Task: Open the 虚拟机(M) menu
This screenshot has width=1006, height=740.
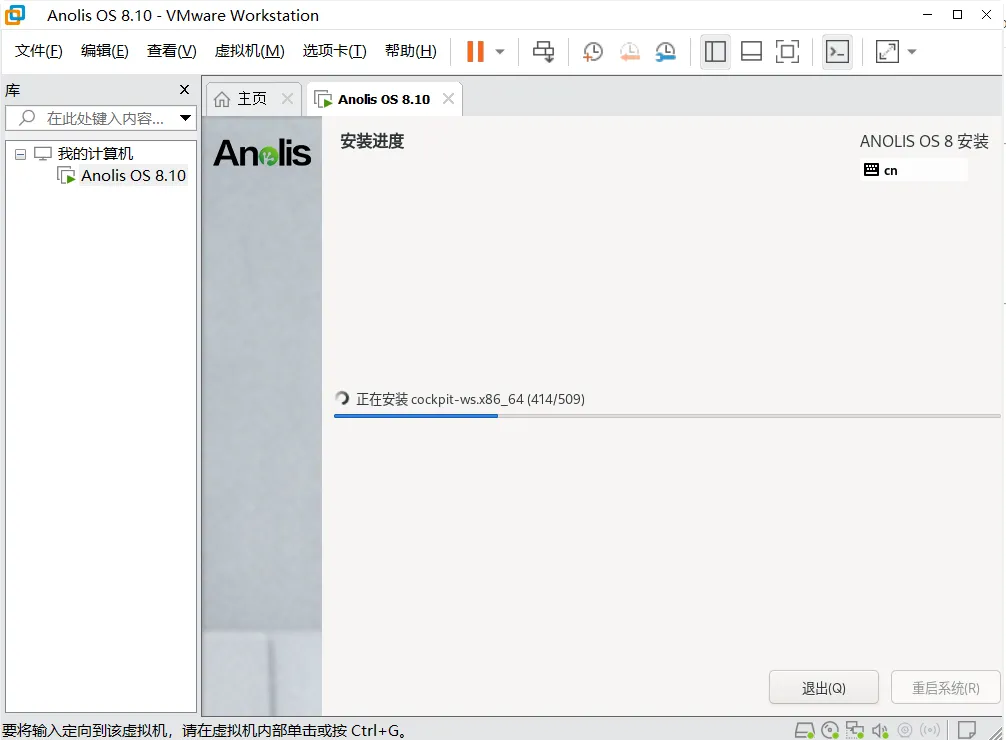Action: pyautogui.click(x=250, y=51)
